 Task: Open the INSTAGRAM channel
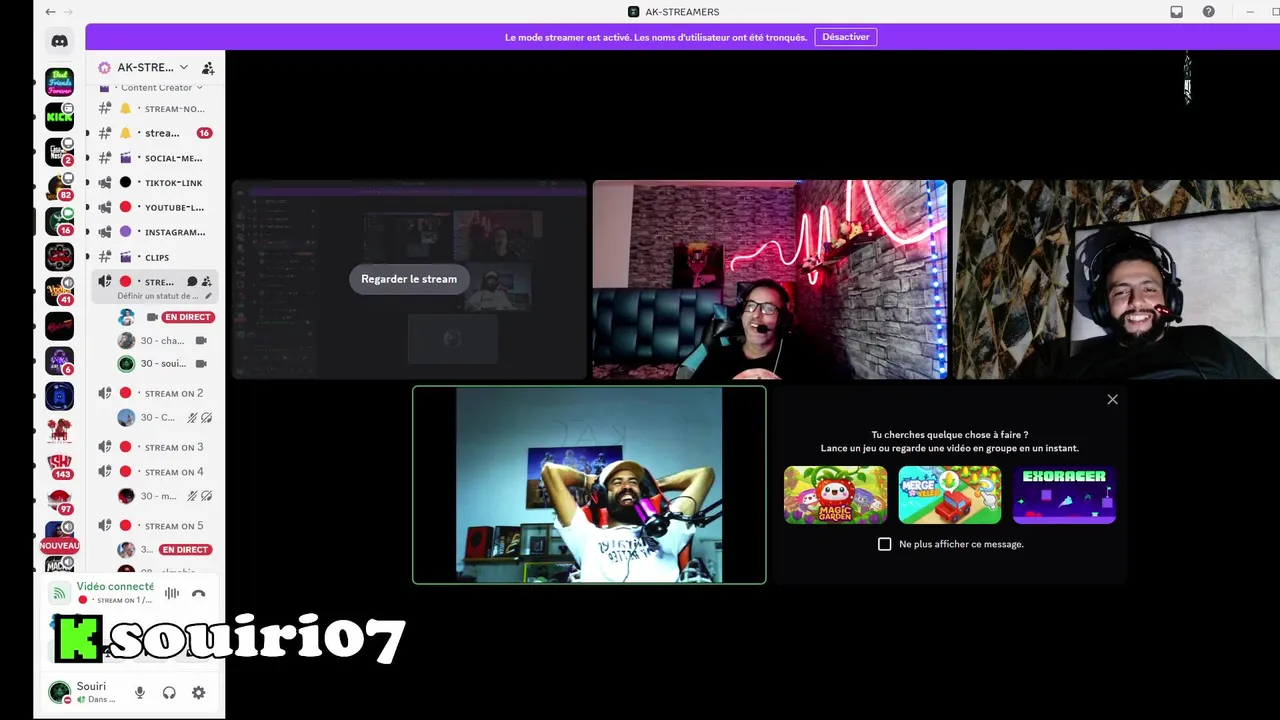(x=155, y=232)
